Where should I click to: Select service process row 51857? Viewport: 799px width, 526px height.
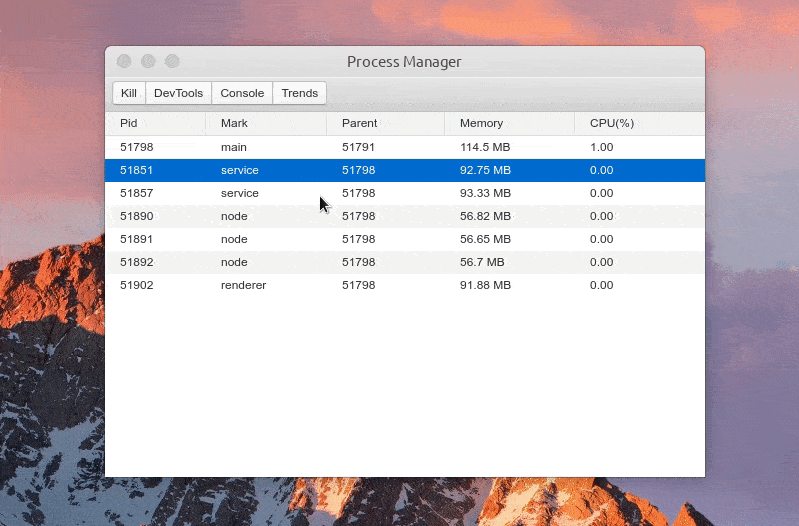[x=405, y=193]
